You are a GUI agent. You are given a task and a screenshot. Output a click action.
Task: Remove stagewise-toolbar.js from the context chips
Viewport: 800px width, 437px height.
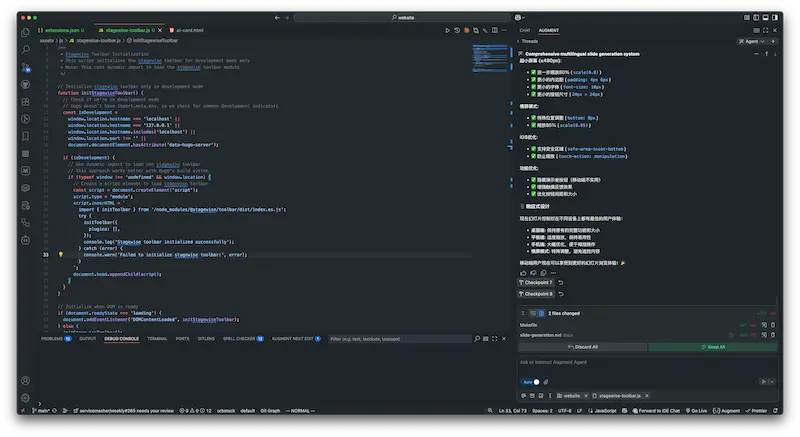pos(646,396)
